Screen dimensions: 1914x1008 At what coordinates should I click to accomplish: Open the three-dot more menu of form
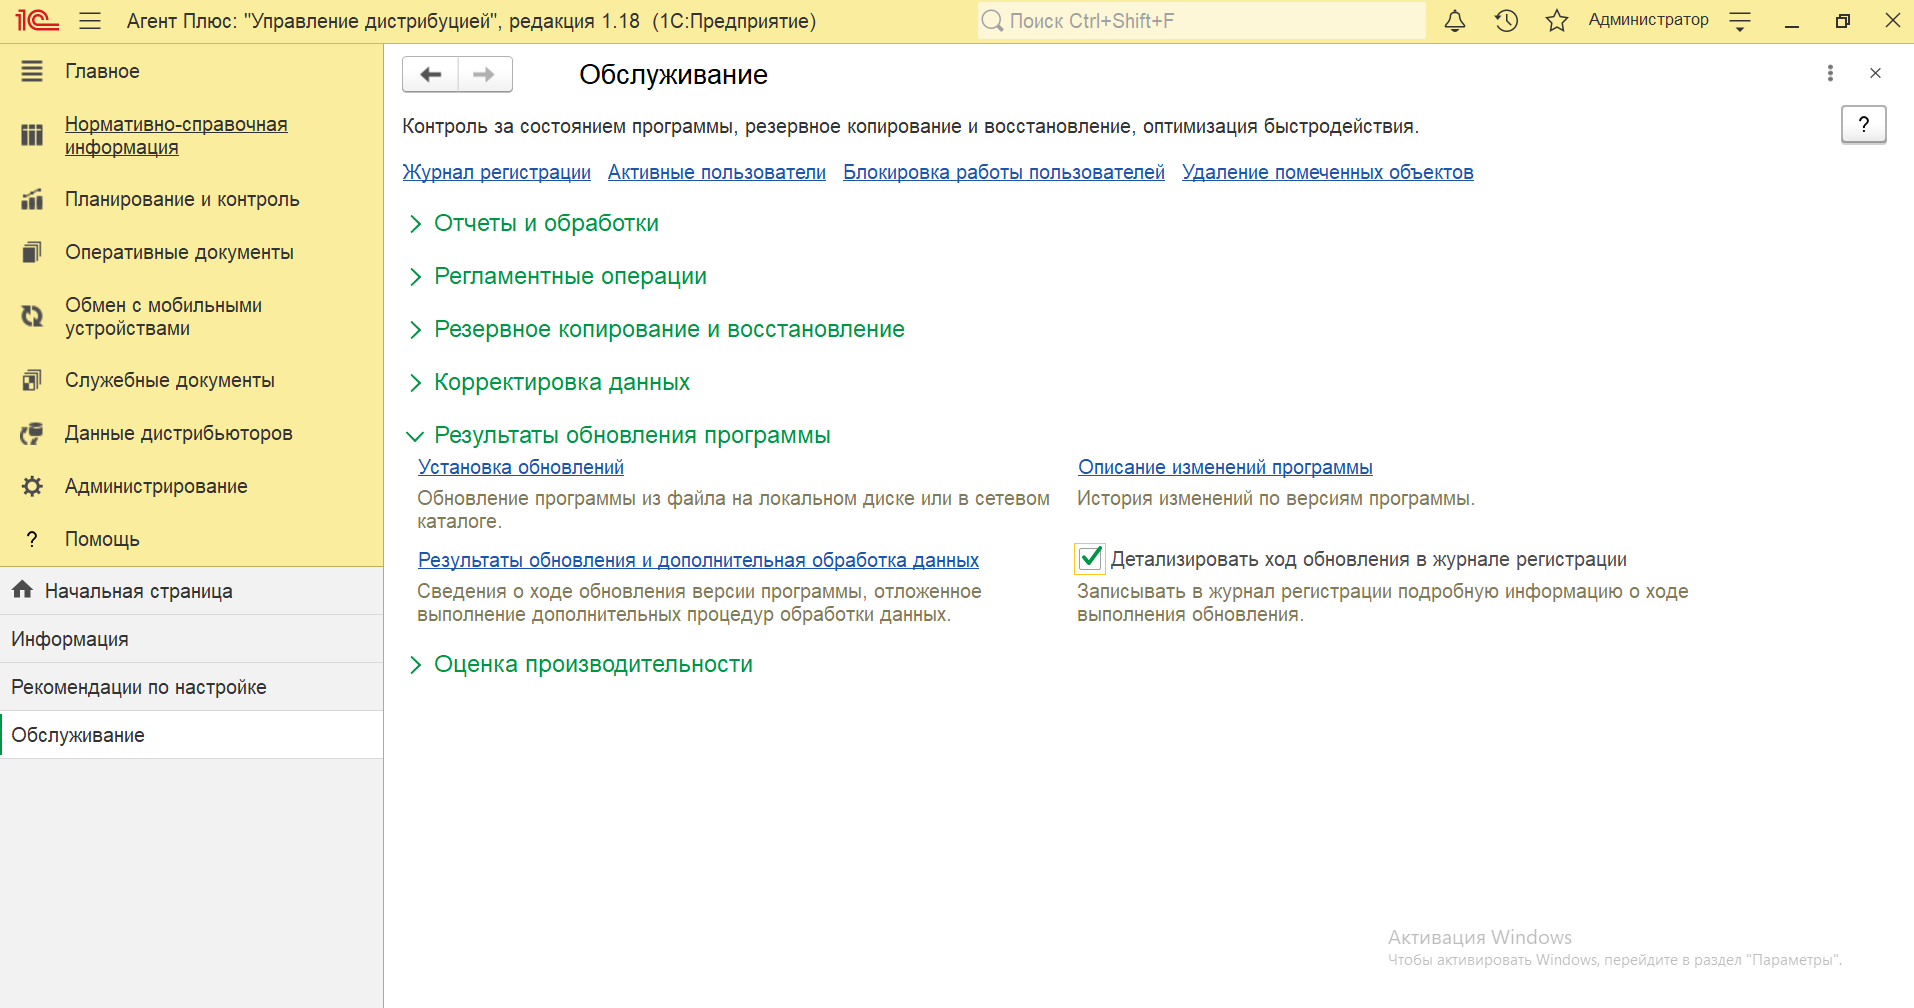(x=1830, y=73)
